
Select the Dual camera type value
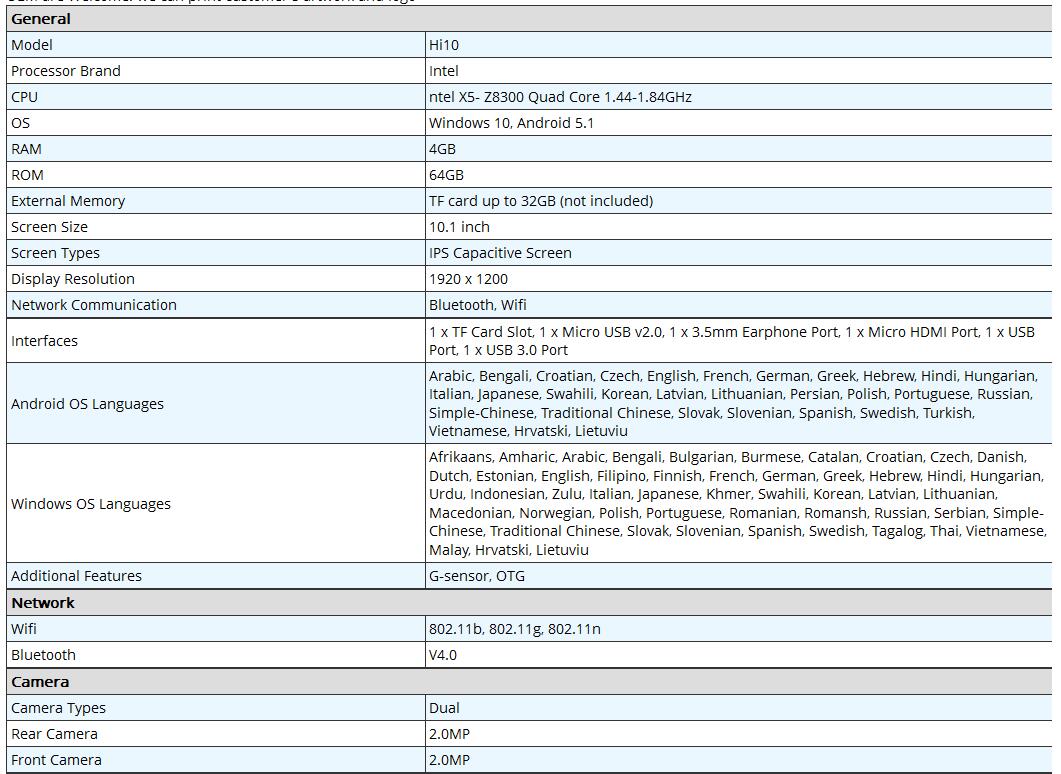pyautogui.click(x=445, y=708)
